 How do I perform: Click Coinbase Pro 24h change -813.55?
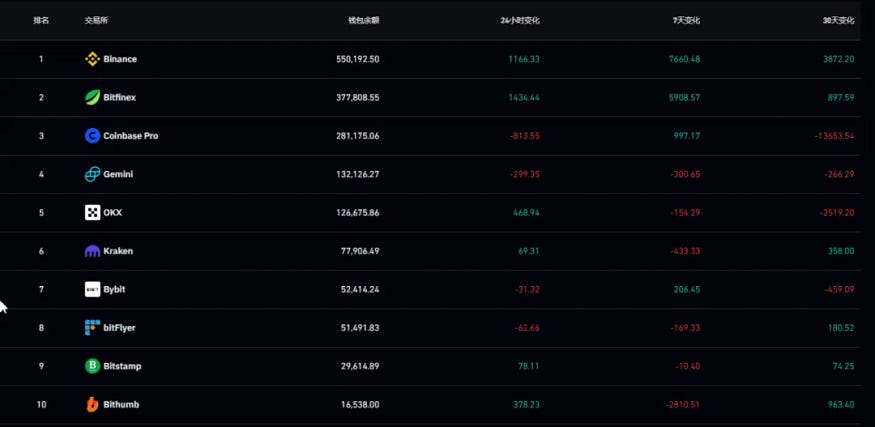click(x=525, y=136)
